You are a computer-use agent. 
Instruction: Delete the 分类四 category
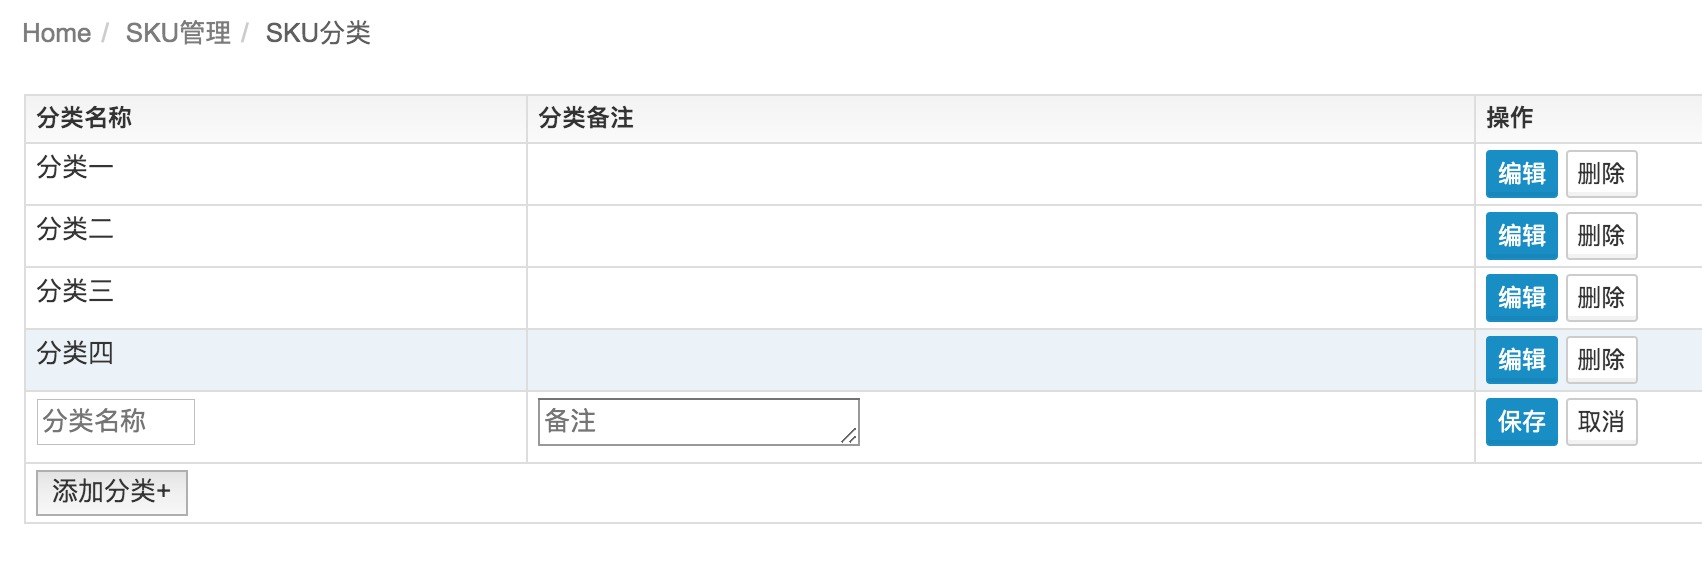coord(1601,360)
